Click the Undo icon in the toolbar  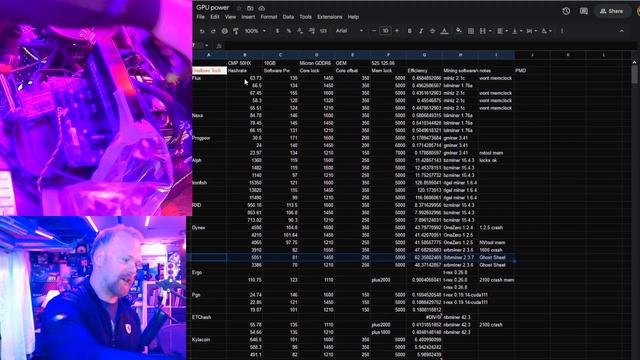coord(202,31)
